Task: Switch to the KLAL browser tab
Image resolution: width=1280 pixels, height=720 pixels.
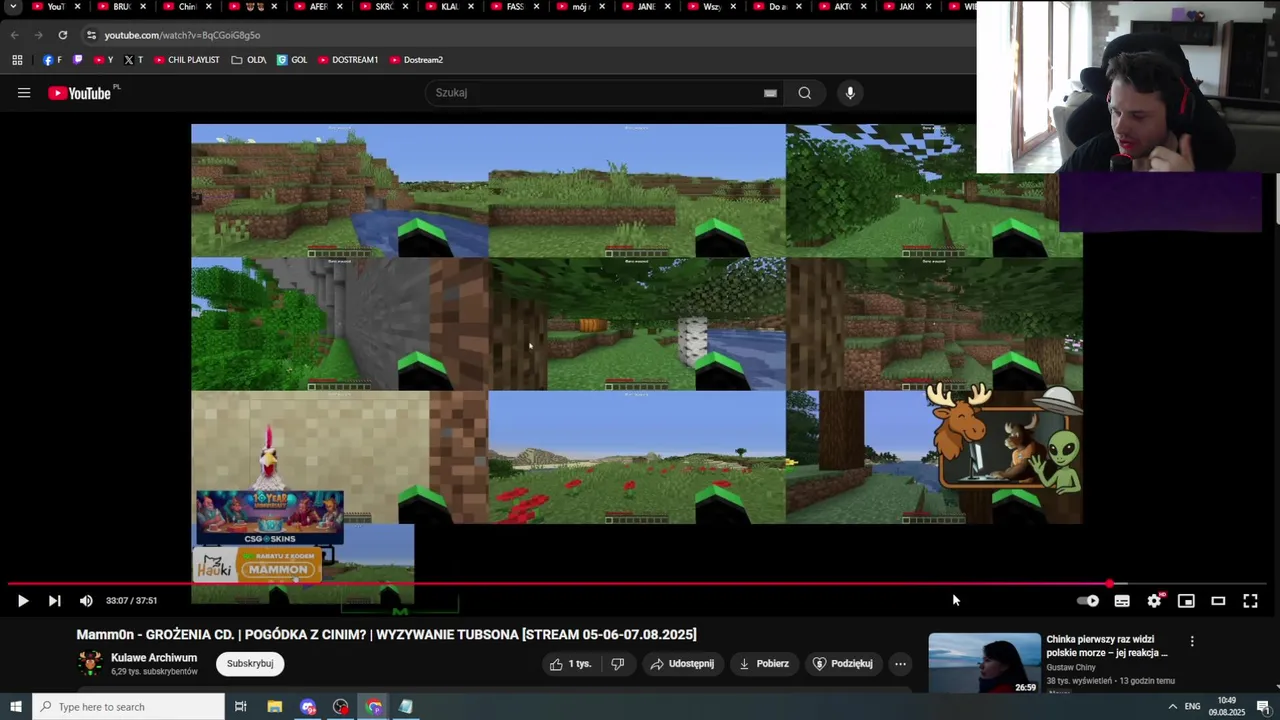Action: click(450, 7)
